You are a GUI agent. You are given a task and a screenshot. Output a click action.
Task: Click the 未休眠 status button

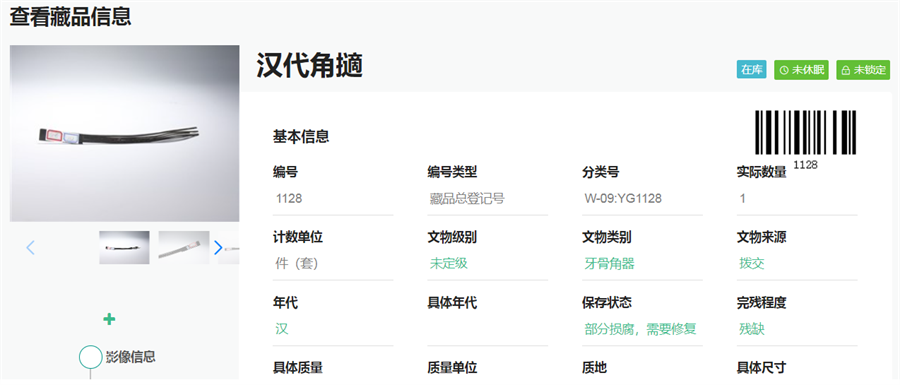(x=801, y=70)
